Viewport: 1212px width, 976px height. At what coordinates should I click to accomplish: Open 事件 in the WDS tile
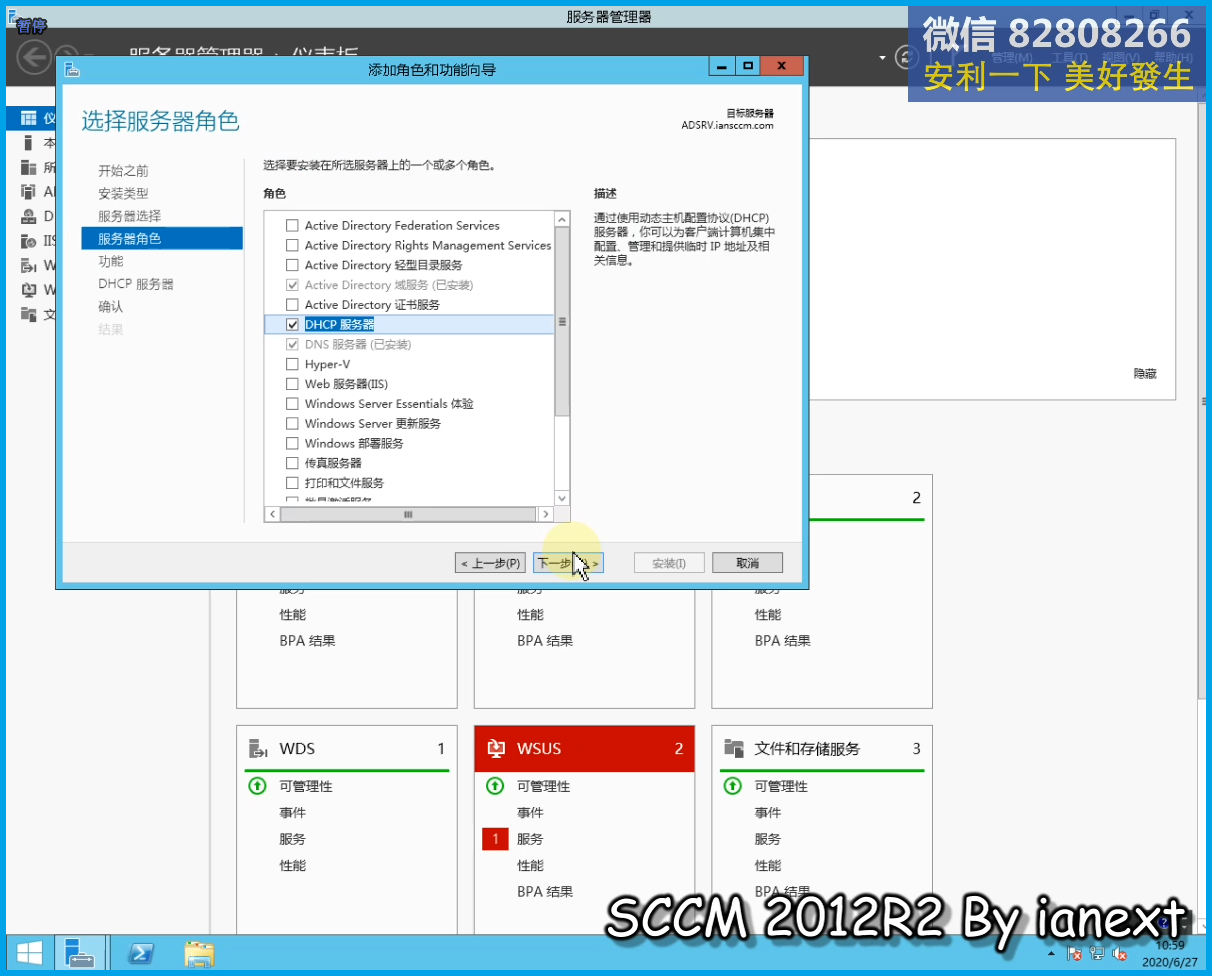point(292,813)
